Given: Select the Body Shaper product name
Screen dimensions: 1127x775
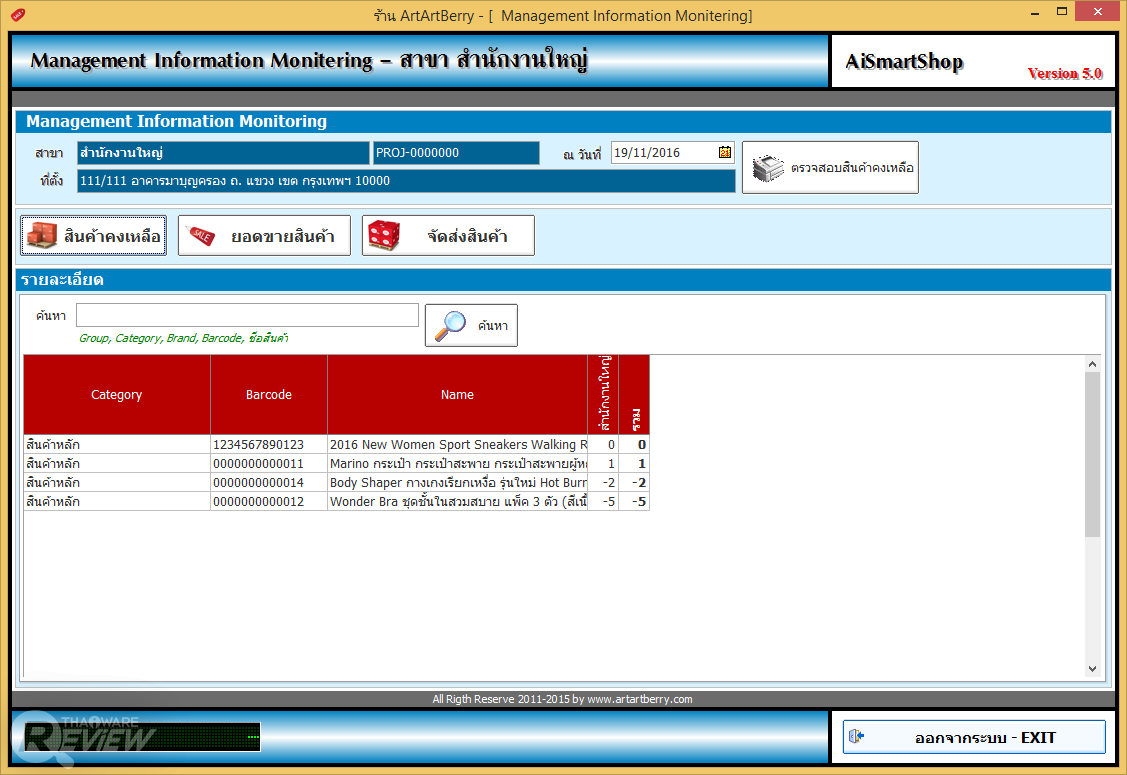Looking at the screenshot, I should point(457,482).
